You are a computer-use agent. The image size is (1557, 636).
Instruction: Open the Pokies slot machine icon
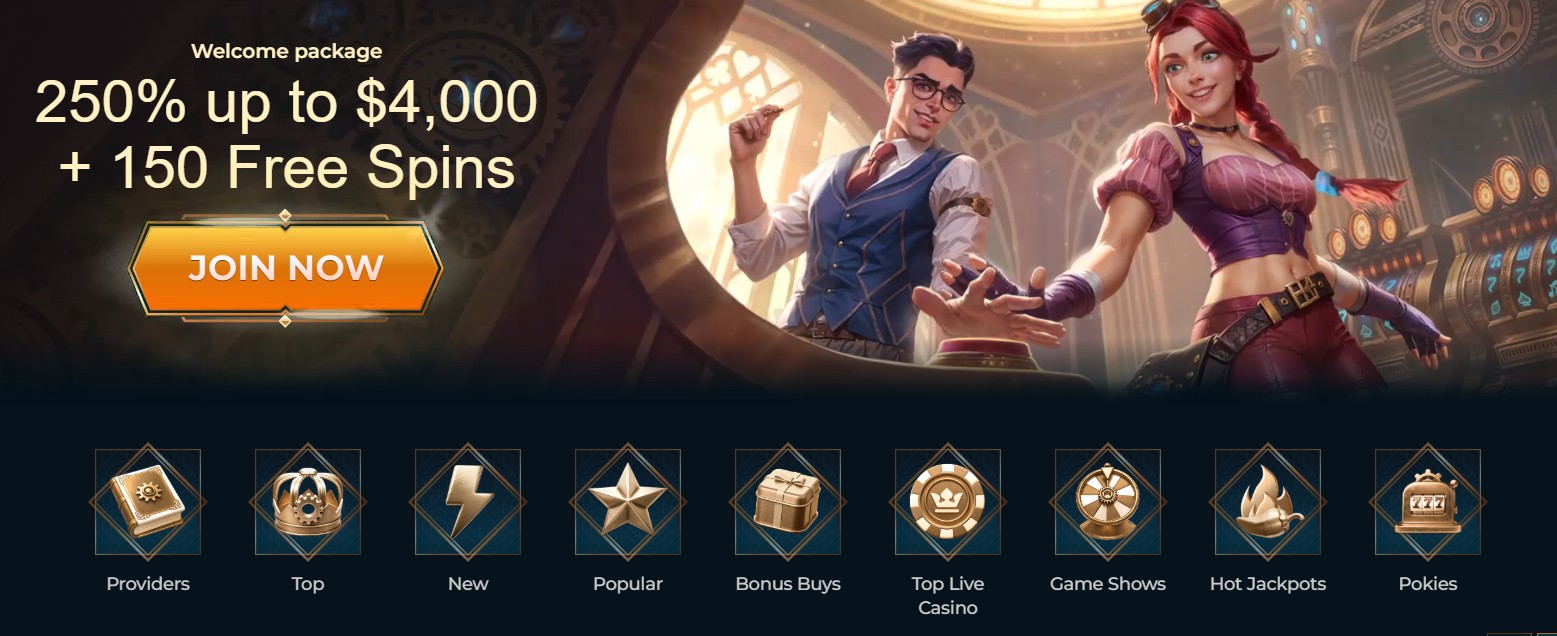[x=1428, y=502]
